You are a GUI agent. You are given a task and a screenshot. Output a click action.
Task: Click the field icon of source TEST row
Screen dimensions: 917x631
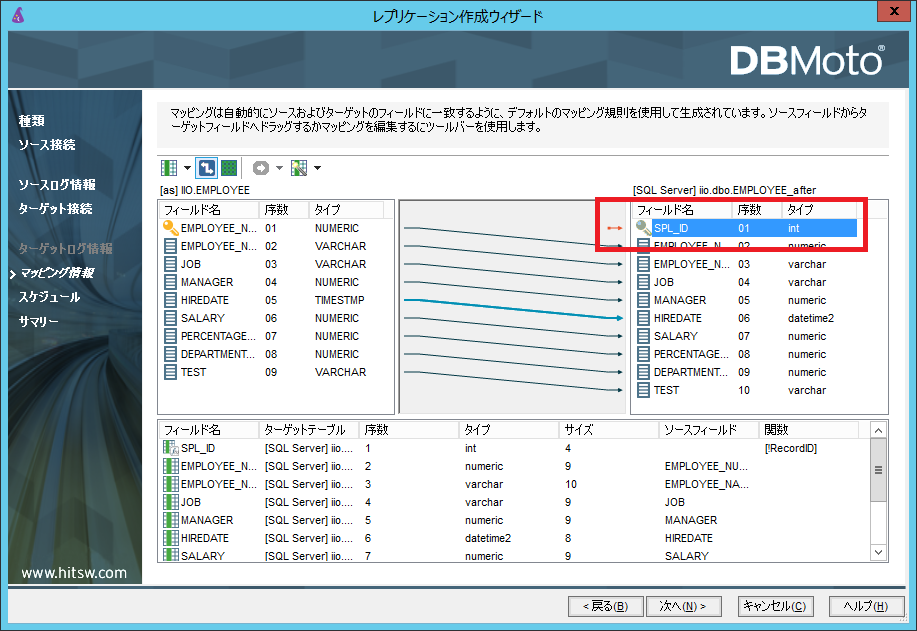[170, 372]
